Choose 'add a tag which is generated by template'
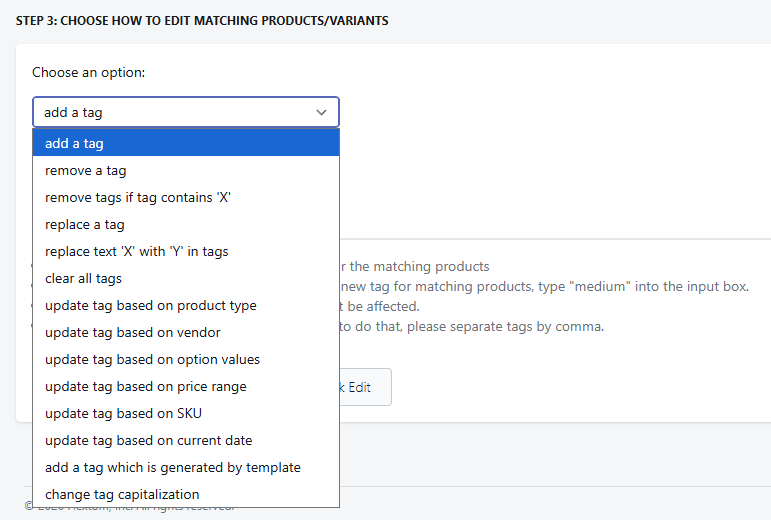Image resolution: width=771 pixels, height=520 pixels. click(186, 468)
